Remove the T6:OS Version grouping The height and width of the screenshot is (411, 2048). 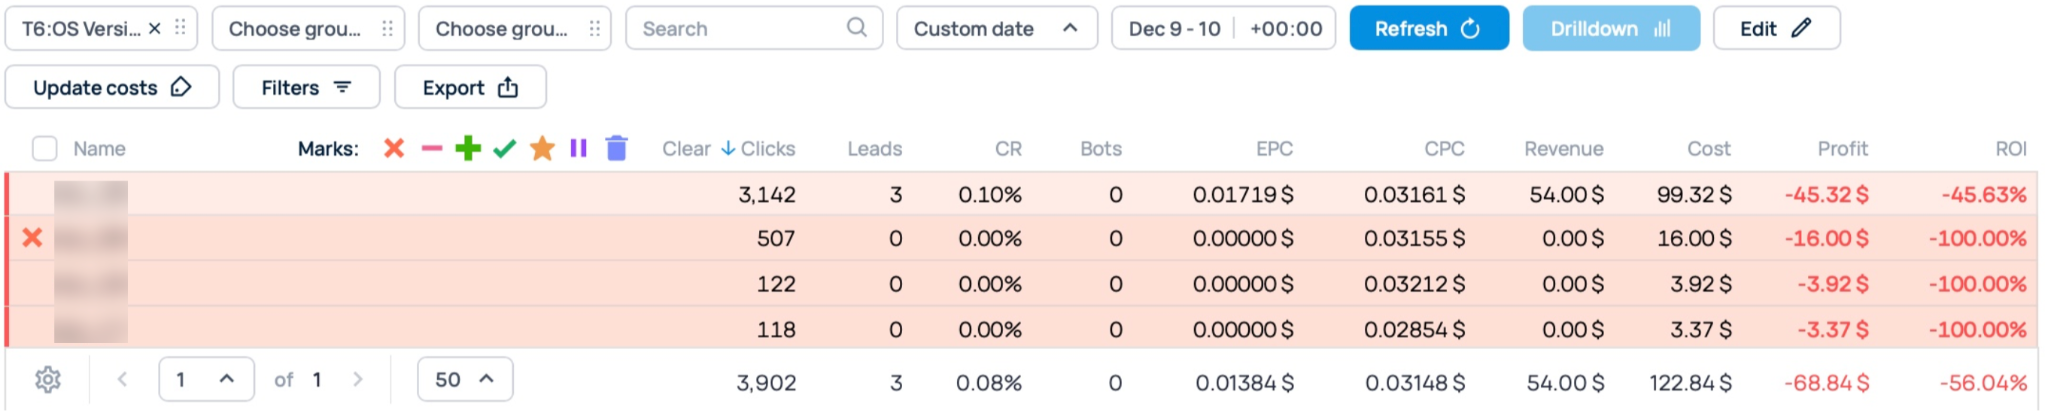(154, 29)
